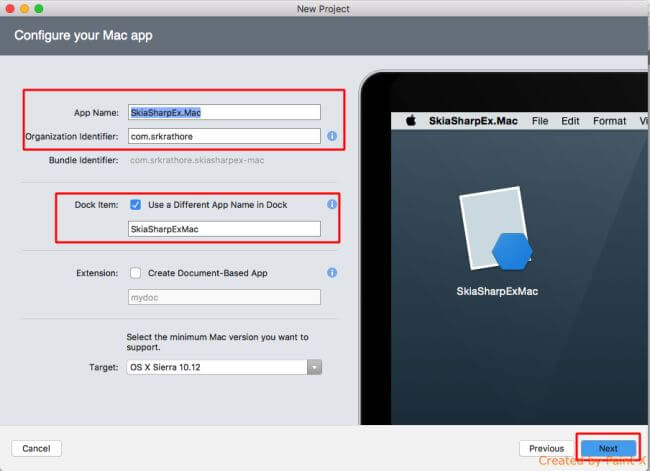Screen dimensions: 650x471
Task: Click the Organization Identifier info icon
Action: (x=332, y=136)
